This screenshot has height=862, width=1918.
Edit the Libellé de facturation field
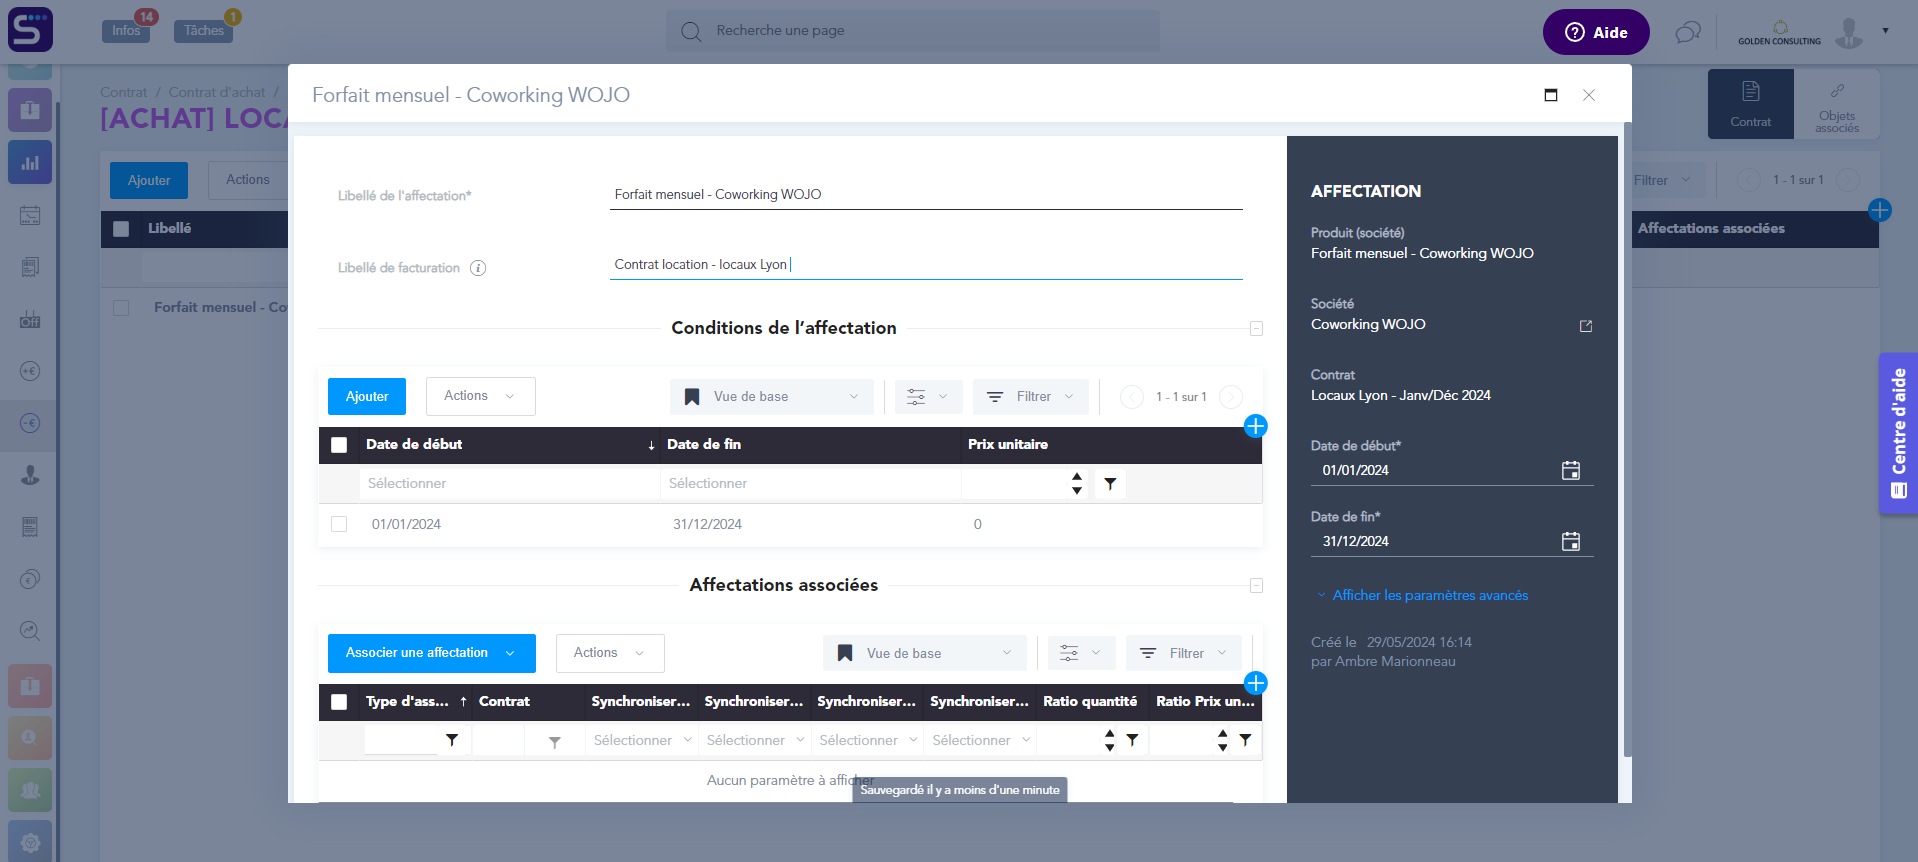926,265
